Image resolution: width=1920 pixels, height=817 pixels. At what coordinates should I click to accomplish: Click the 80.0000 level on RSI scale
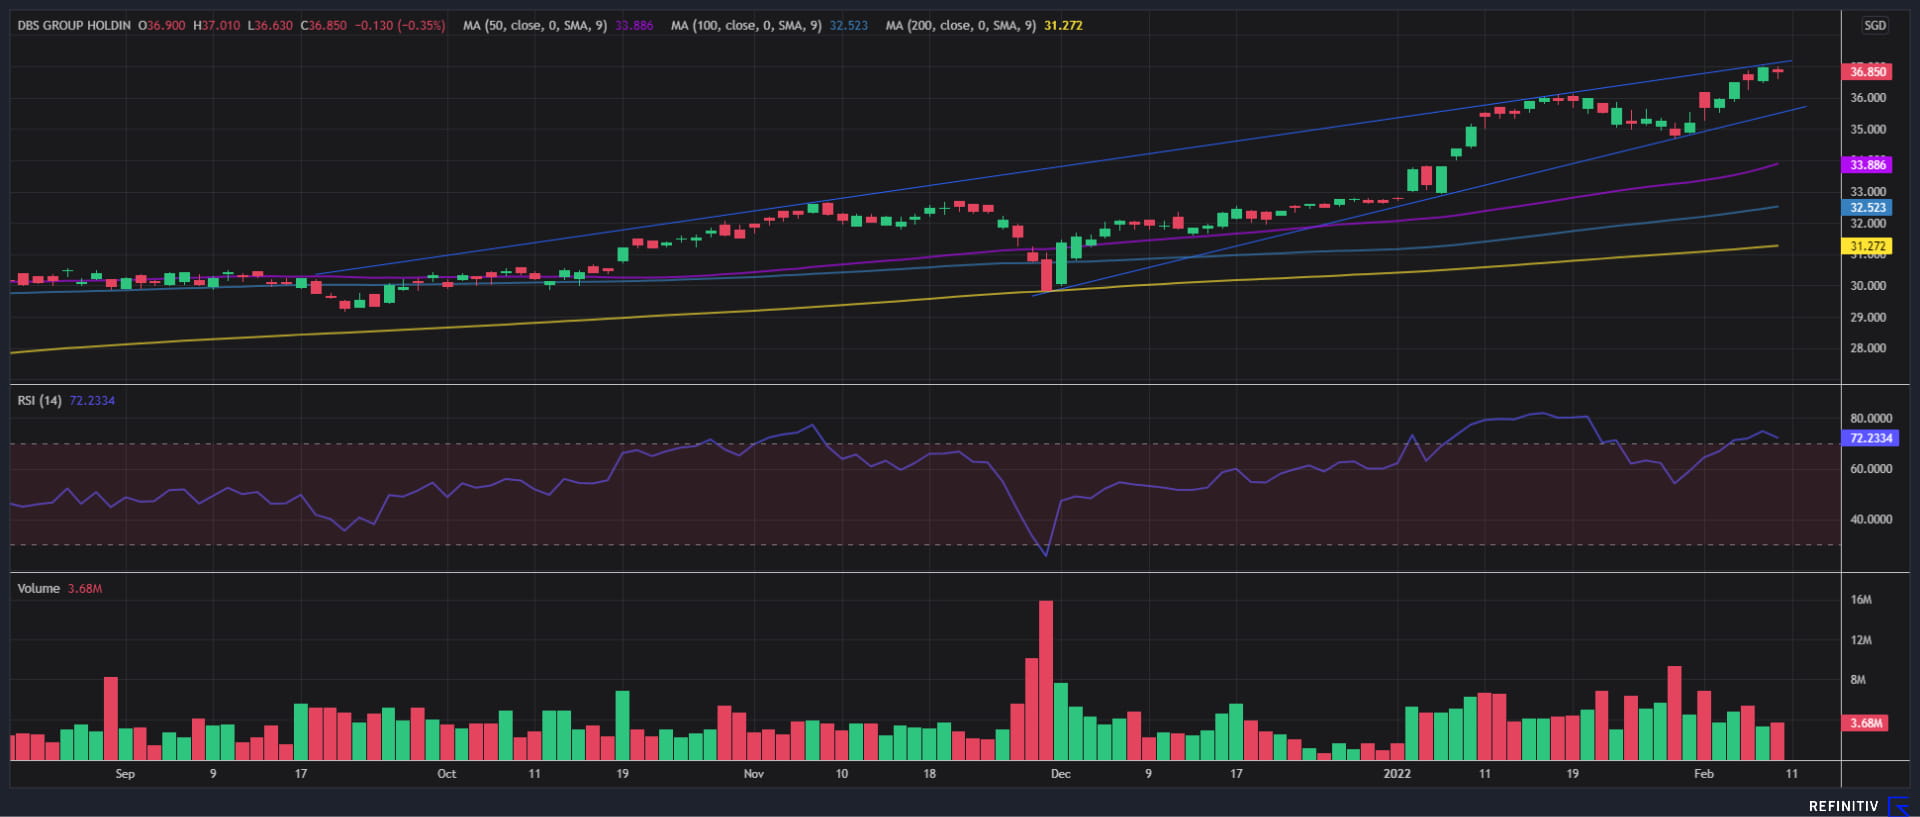pos(1870,419)
